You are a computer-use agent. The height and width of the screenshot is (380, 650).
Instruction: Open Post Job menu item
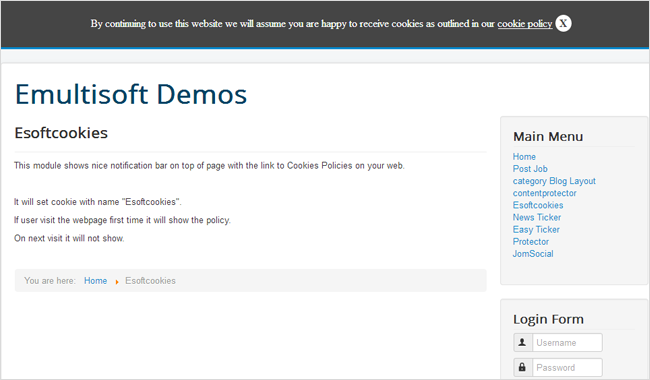[530, 169]
